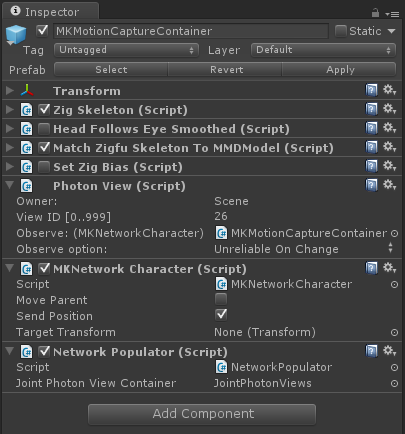
Task: Collapse the Photon View component
Action: pyautogui.click(x=10, y=185)
